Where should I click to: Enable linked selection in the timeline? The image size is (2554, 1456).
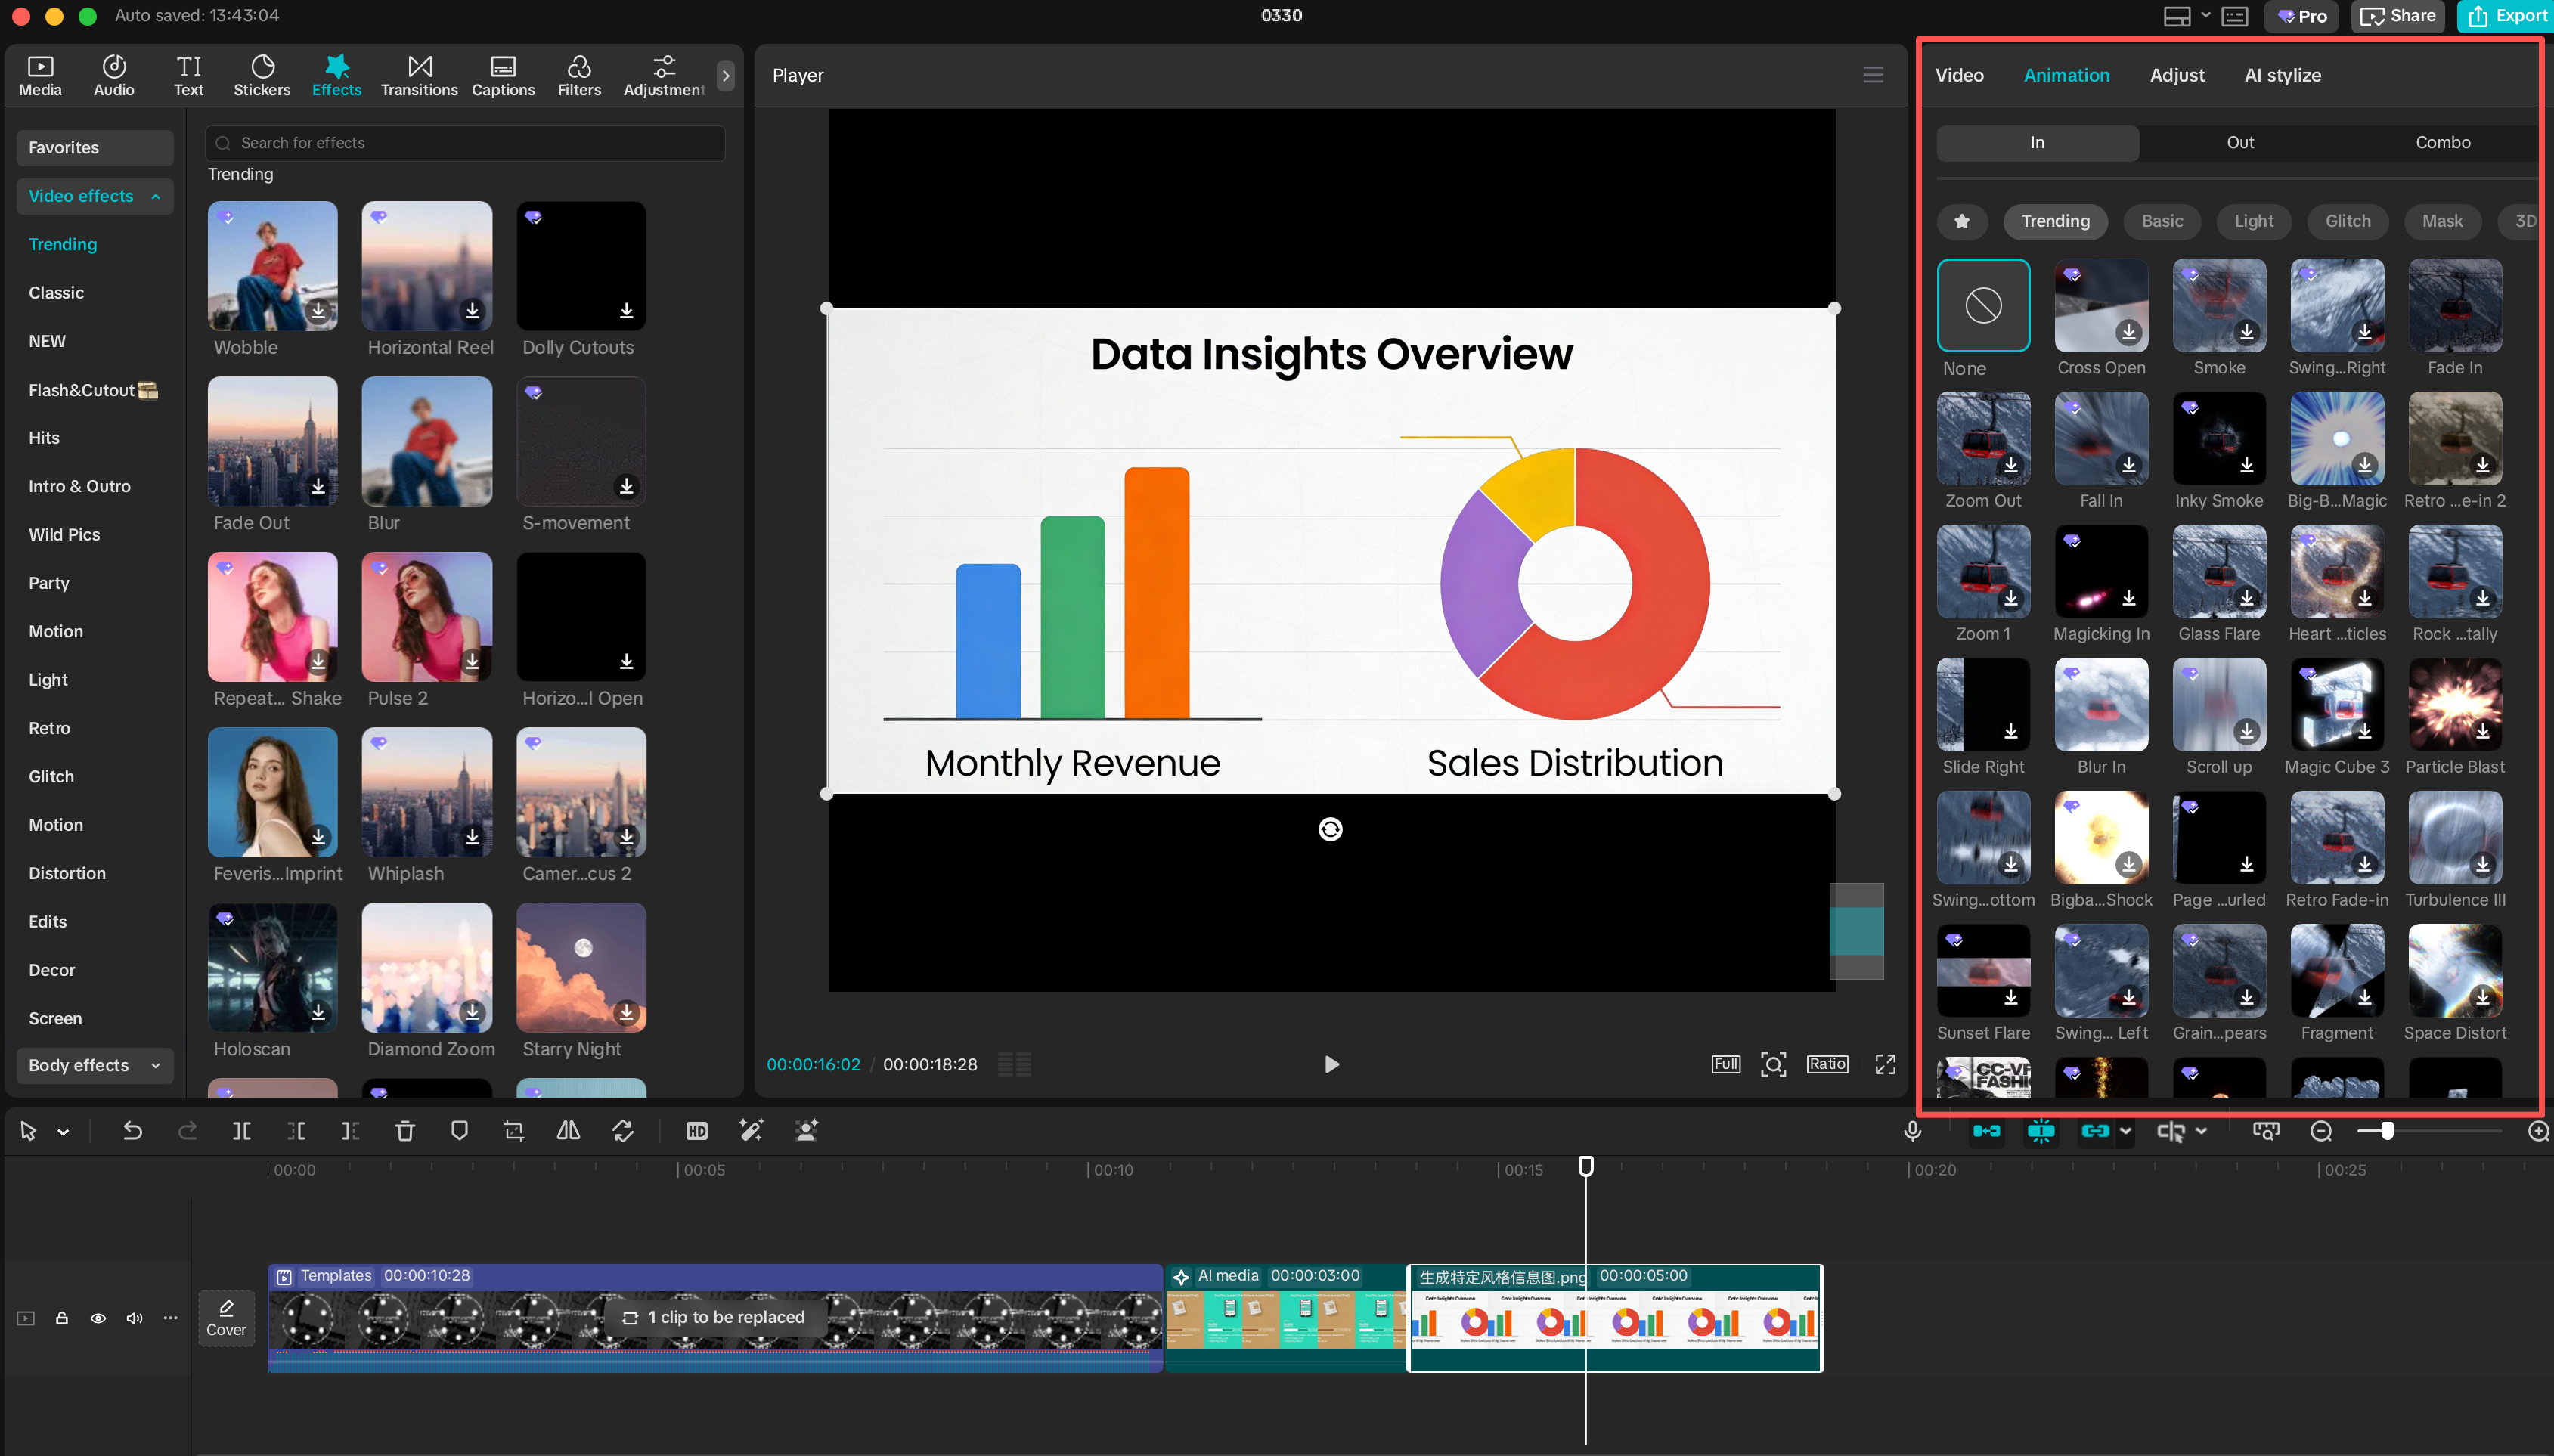click(x=2096, y=1130)
